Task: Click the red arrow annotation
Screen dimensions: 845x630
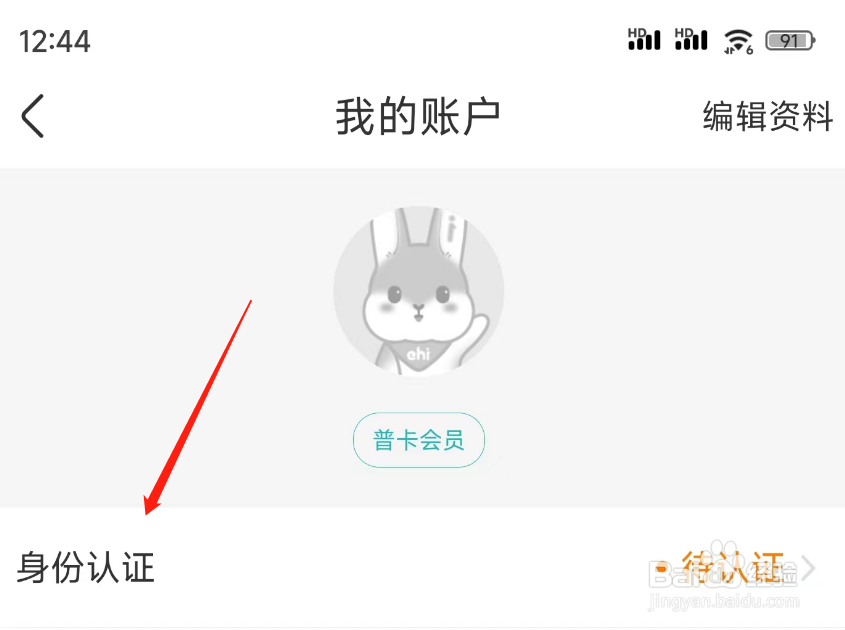Action: pos(198,407)
